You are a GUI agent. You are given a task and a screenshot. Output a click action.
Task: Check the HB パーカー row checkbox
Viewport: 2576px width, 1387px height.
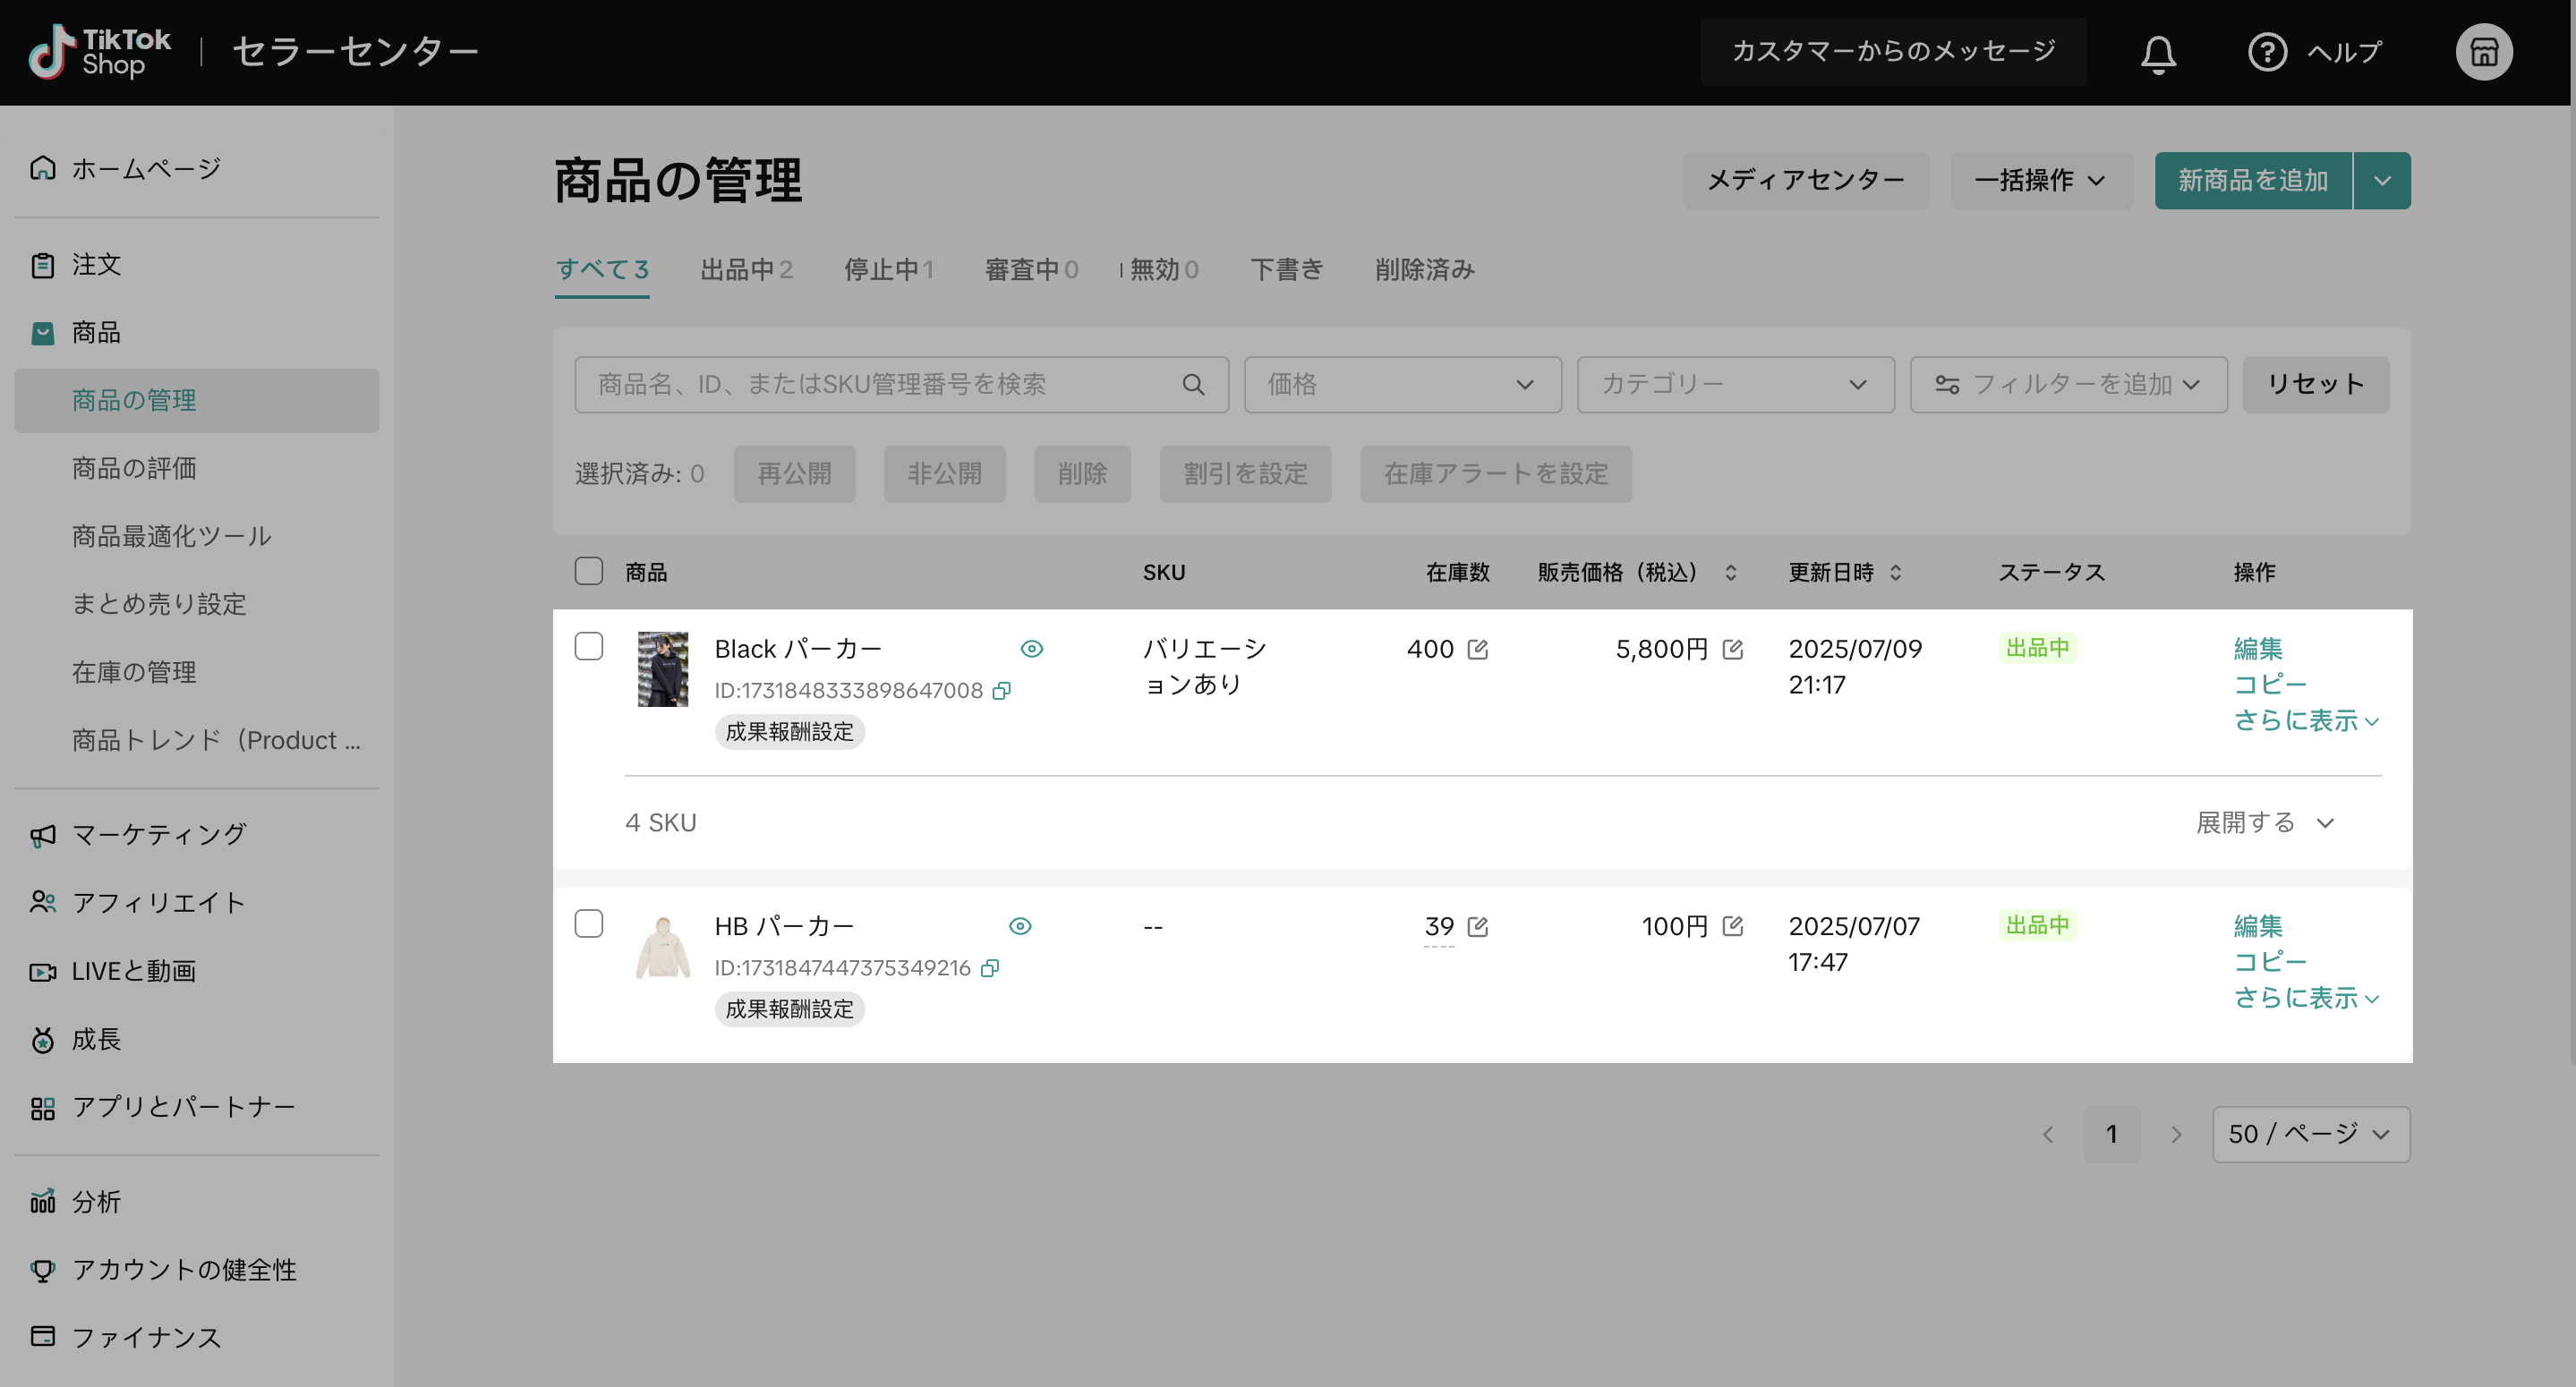589,924
